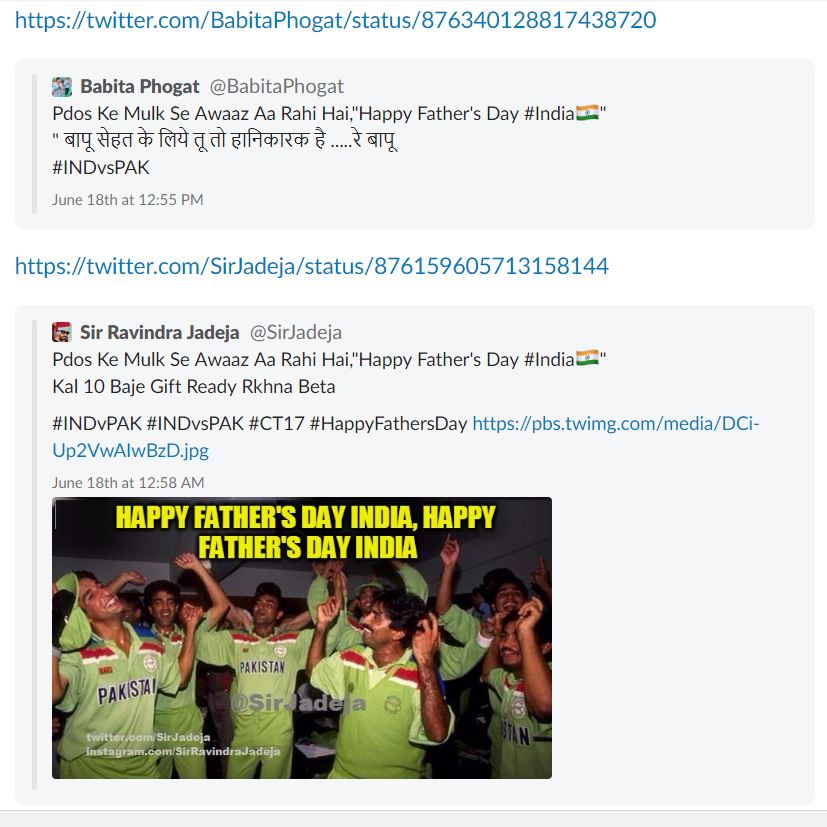
Task: Open the Babita Phogat display name
Action: tap(140, 86)
